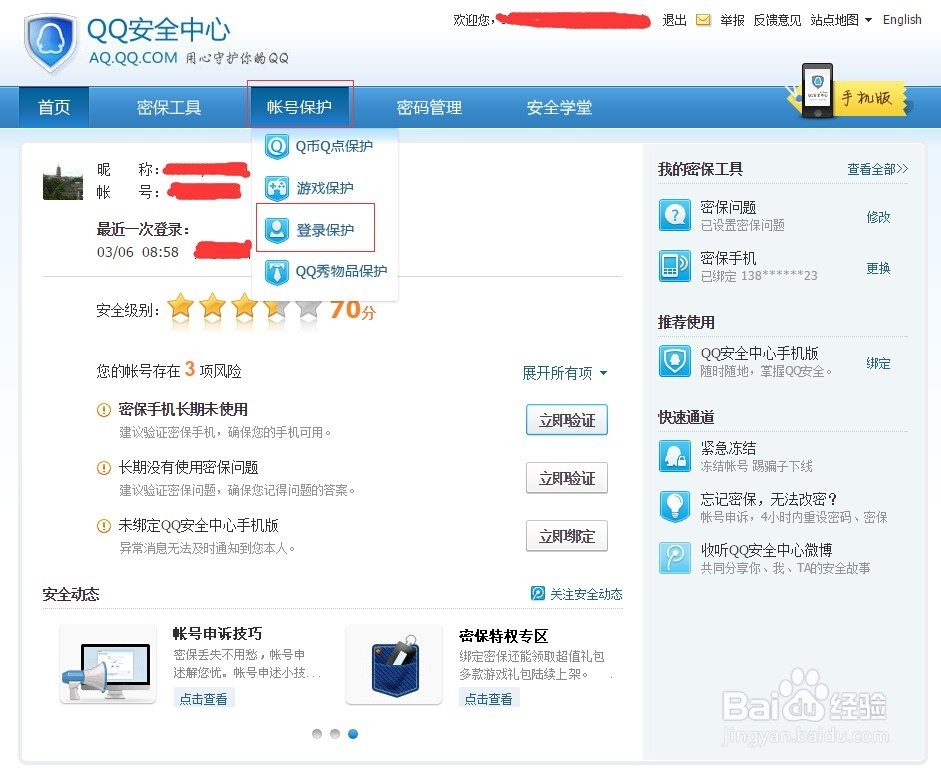This screenshot has height=768, width=941.
Task: Open 游戏保护 via its gamepad icon
Action: pyautogui.click(x=277, y=187)
